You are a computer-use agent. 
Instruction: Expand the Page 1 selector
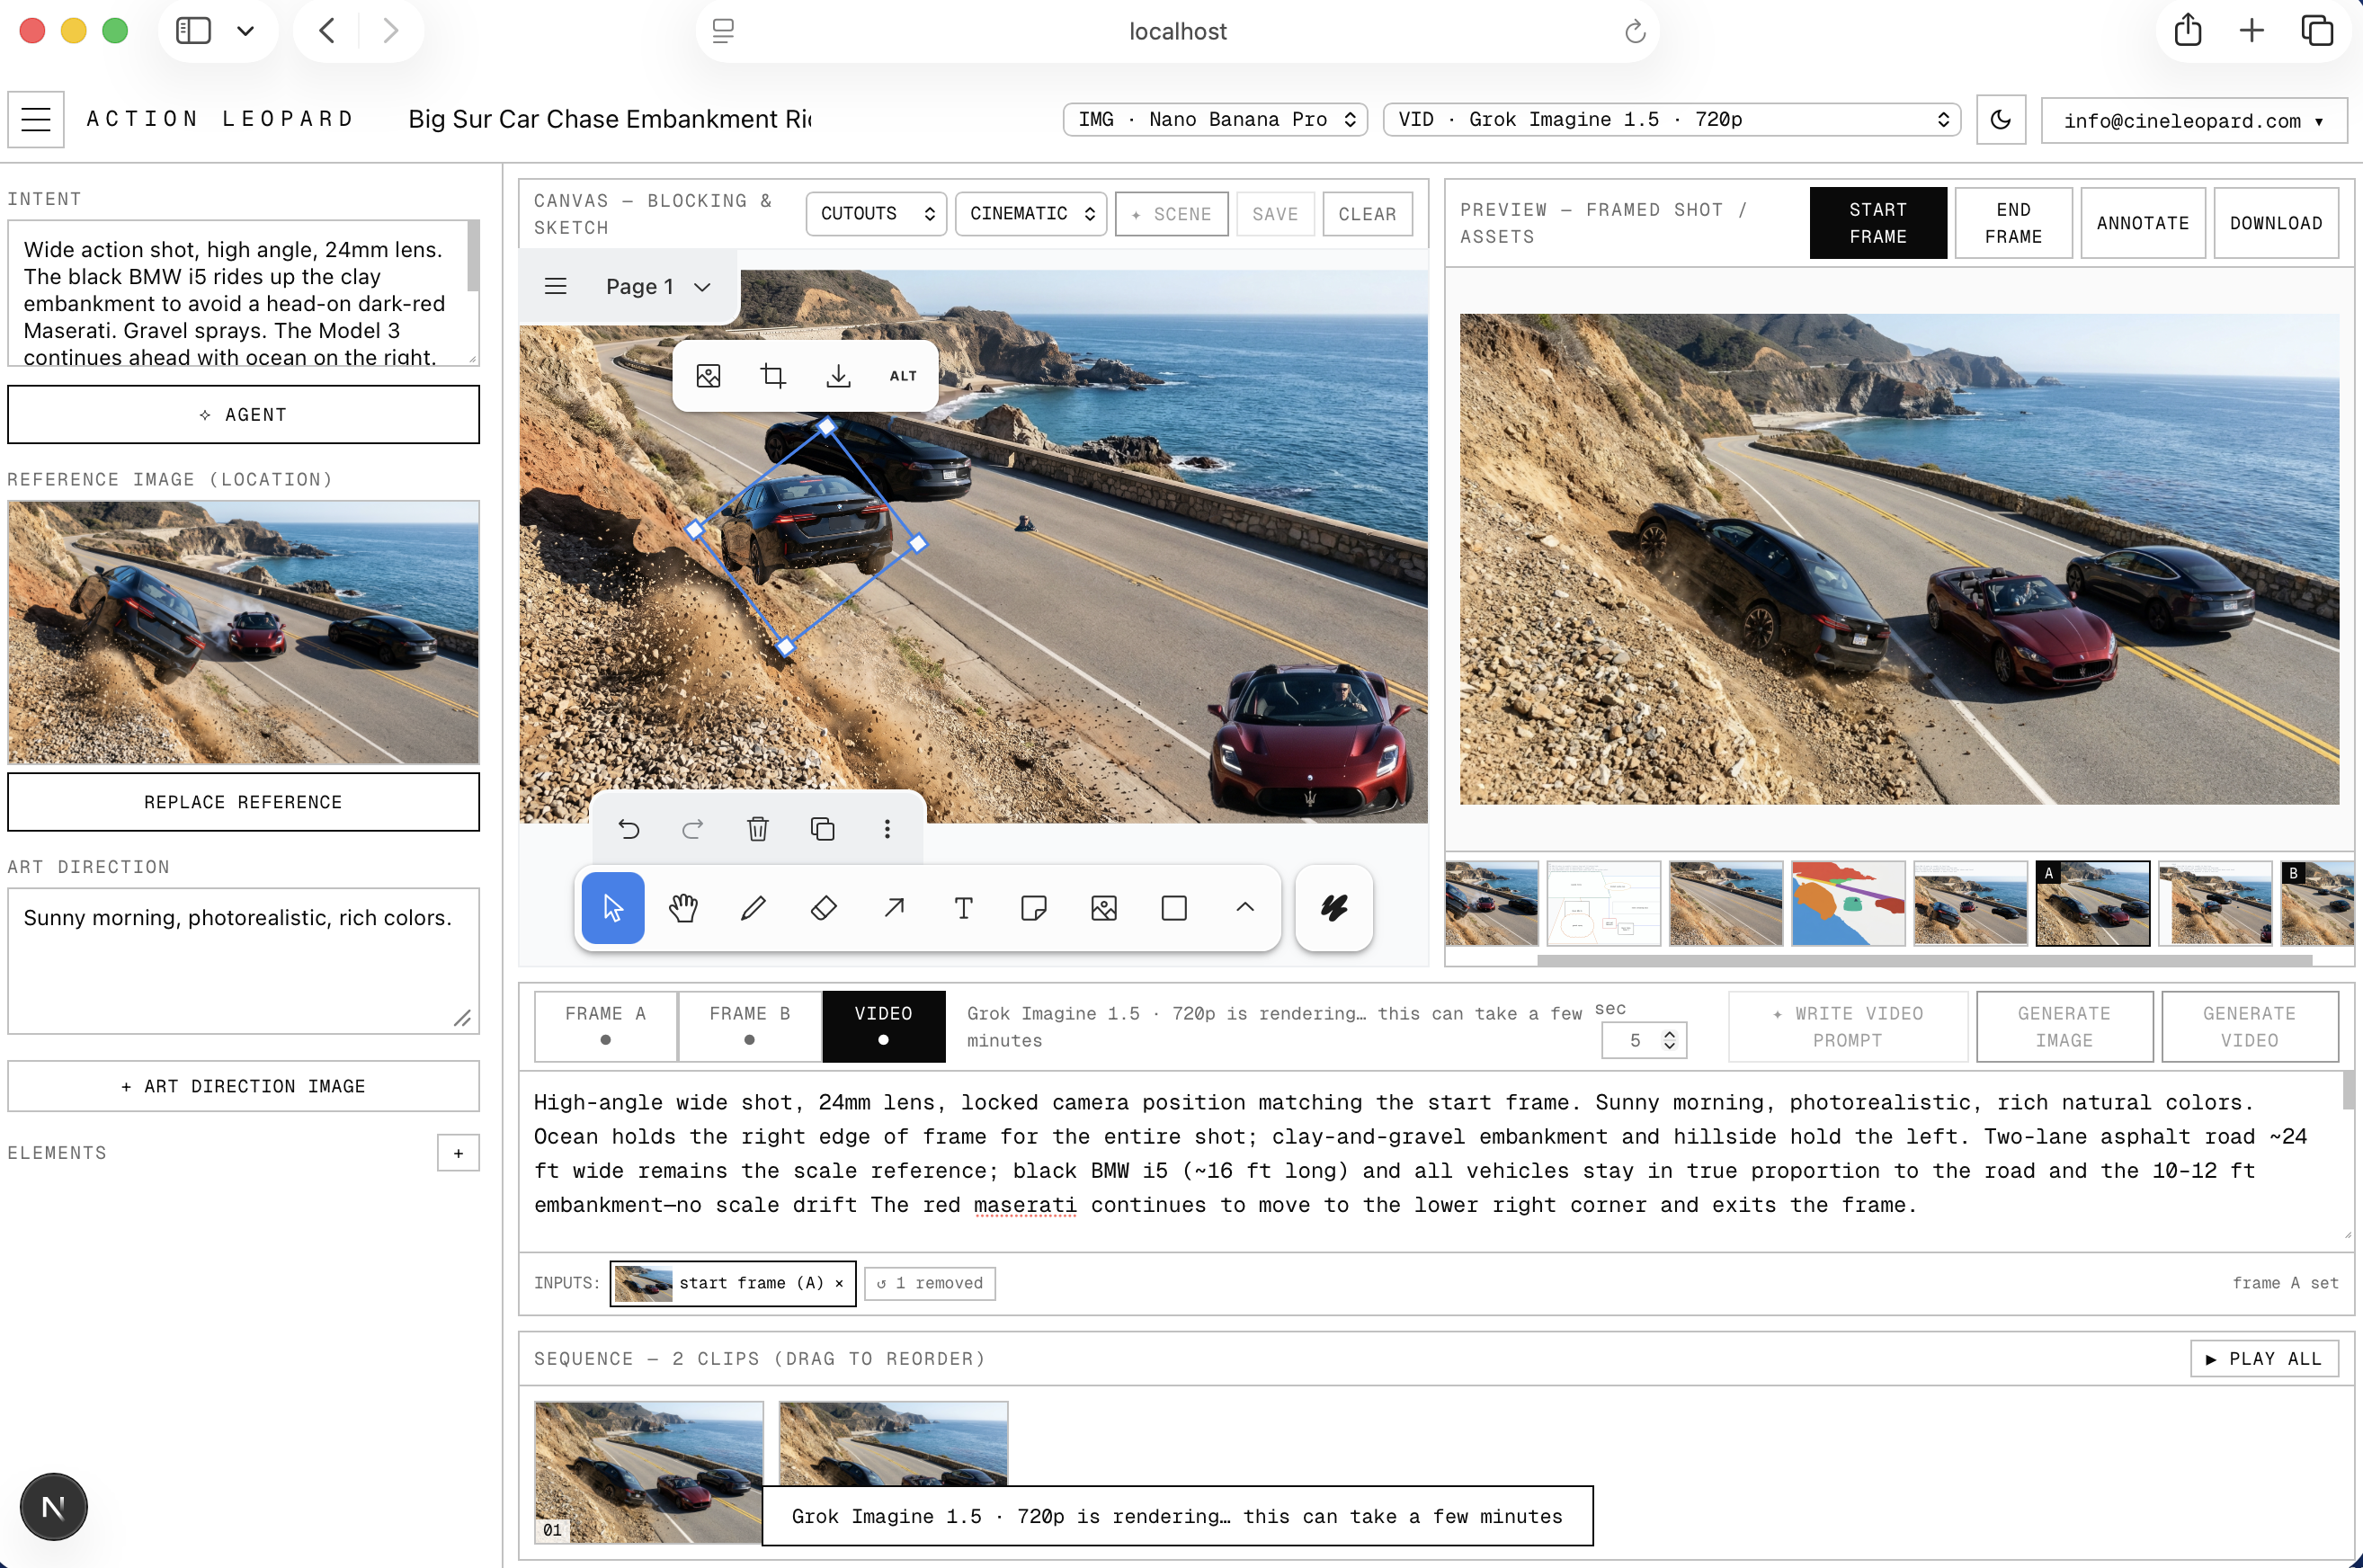point(658,287)
